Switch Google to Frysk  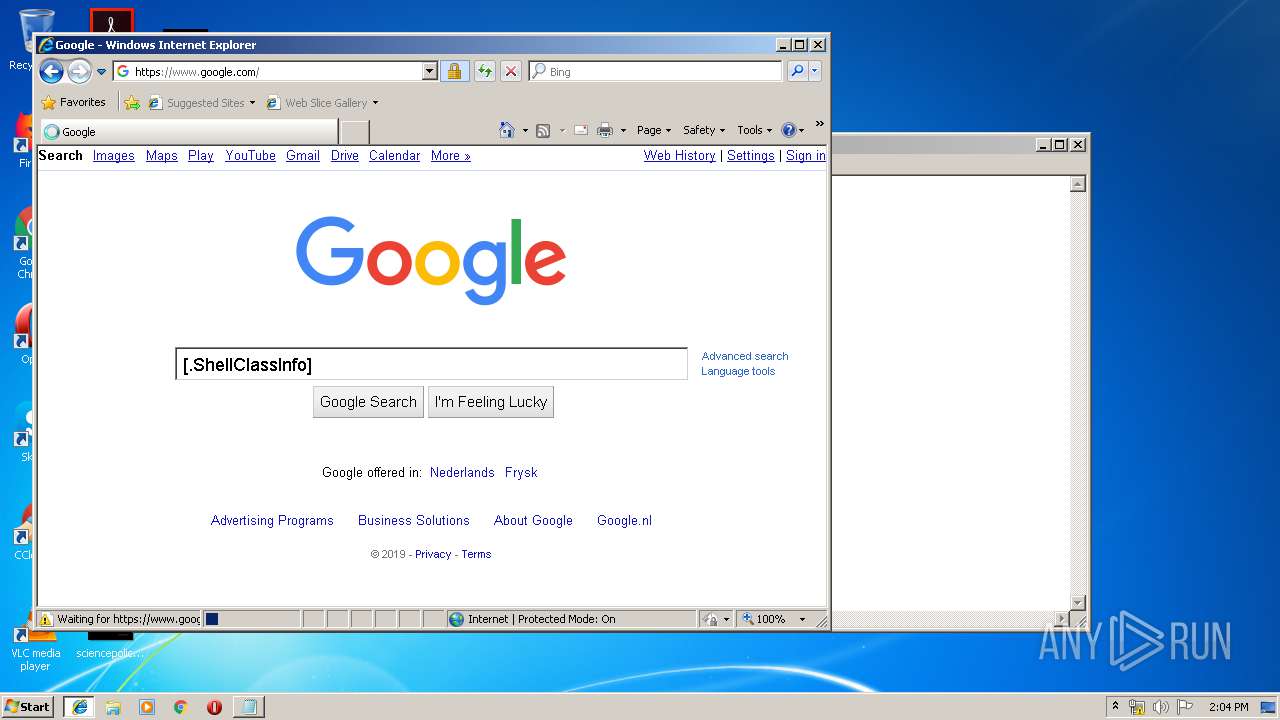point(521,472)
